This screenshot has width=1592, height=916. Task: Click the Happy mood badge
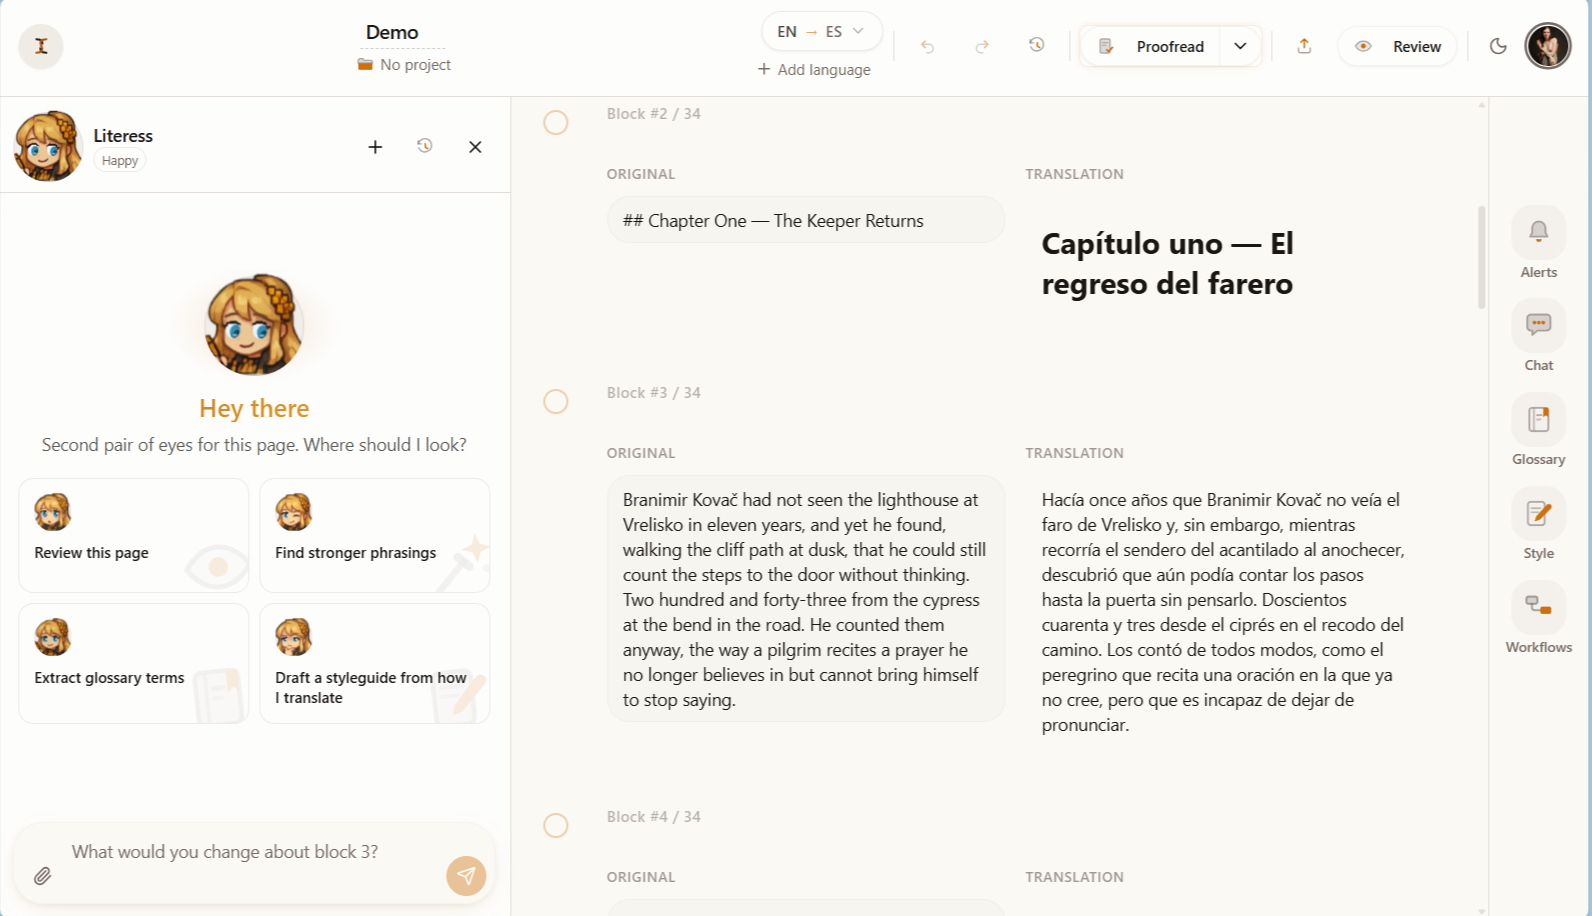click(x=120, y=161)
